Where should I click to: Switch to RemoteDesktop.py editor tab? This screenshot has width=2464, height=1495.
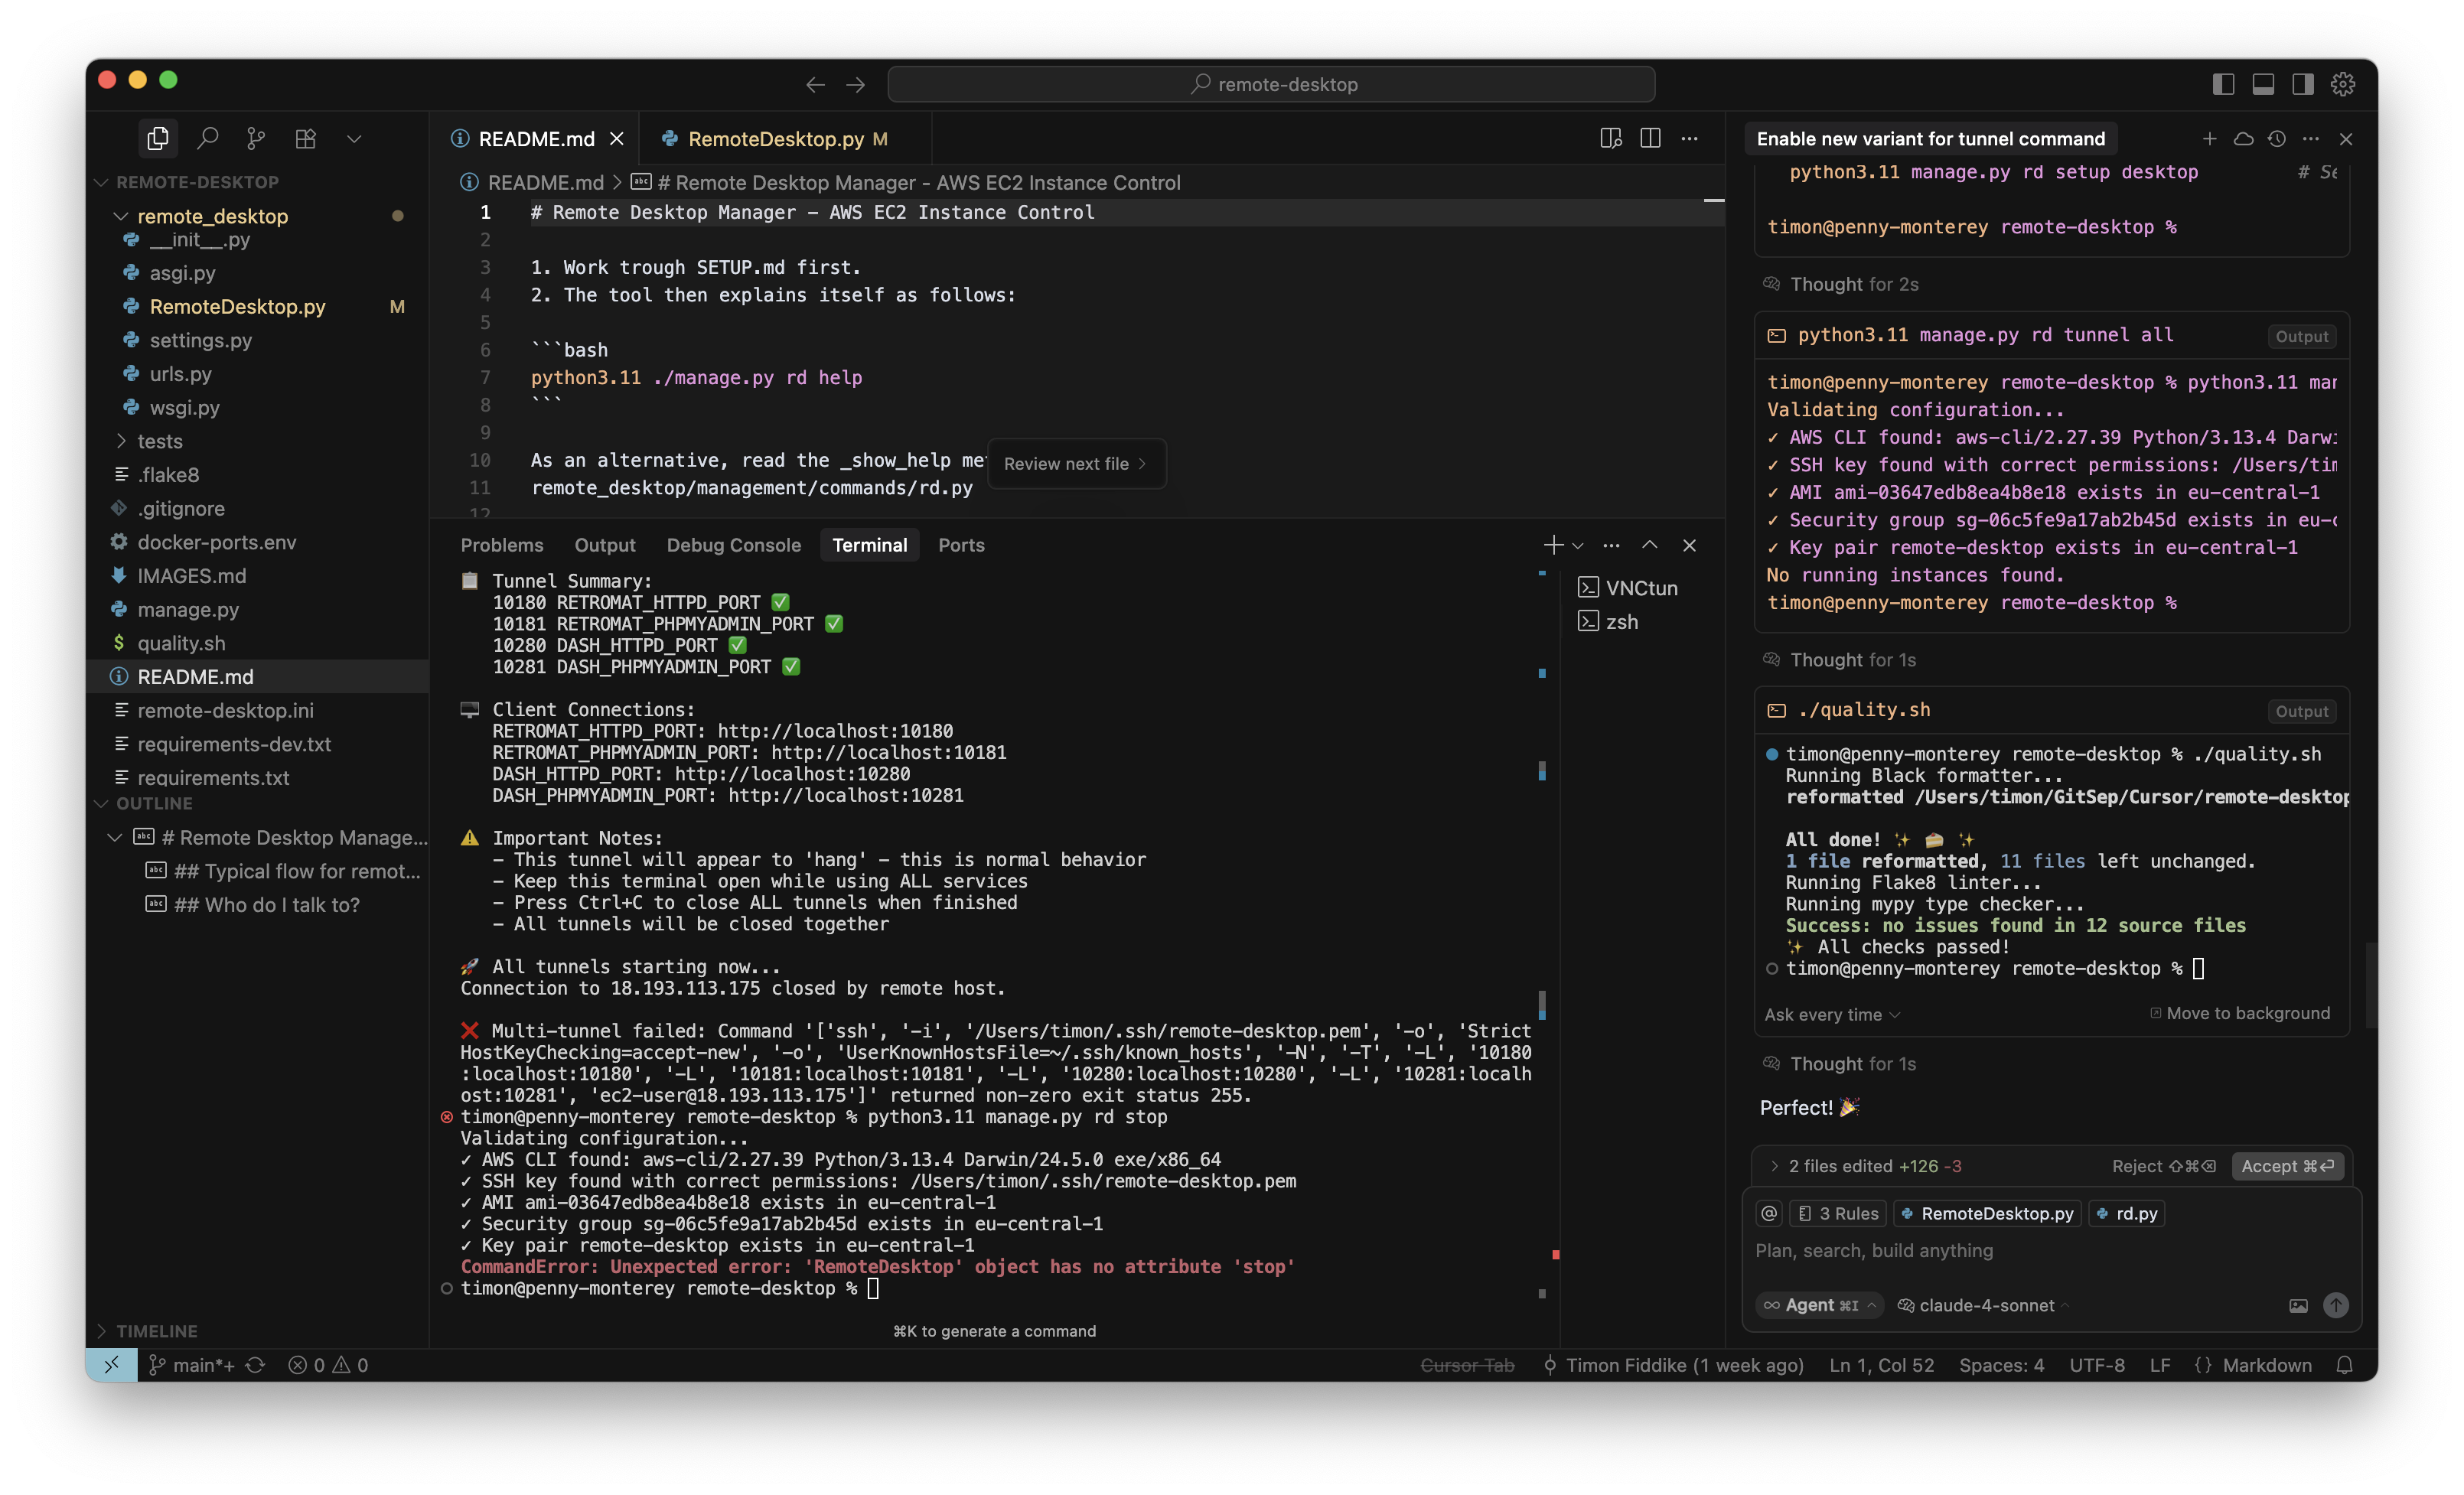tap(787, 139)
